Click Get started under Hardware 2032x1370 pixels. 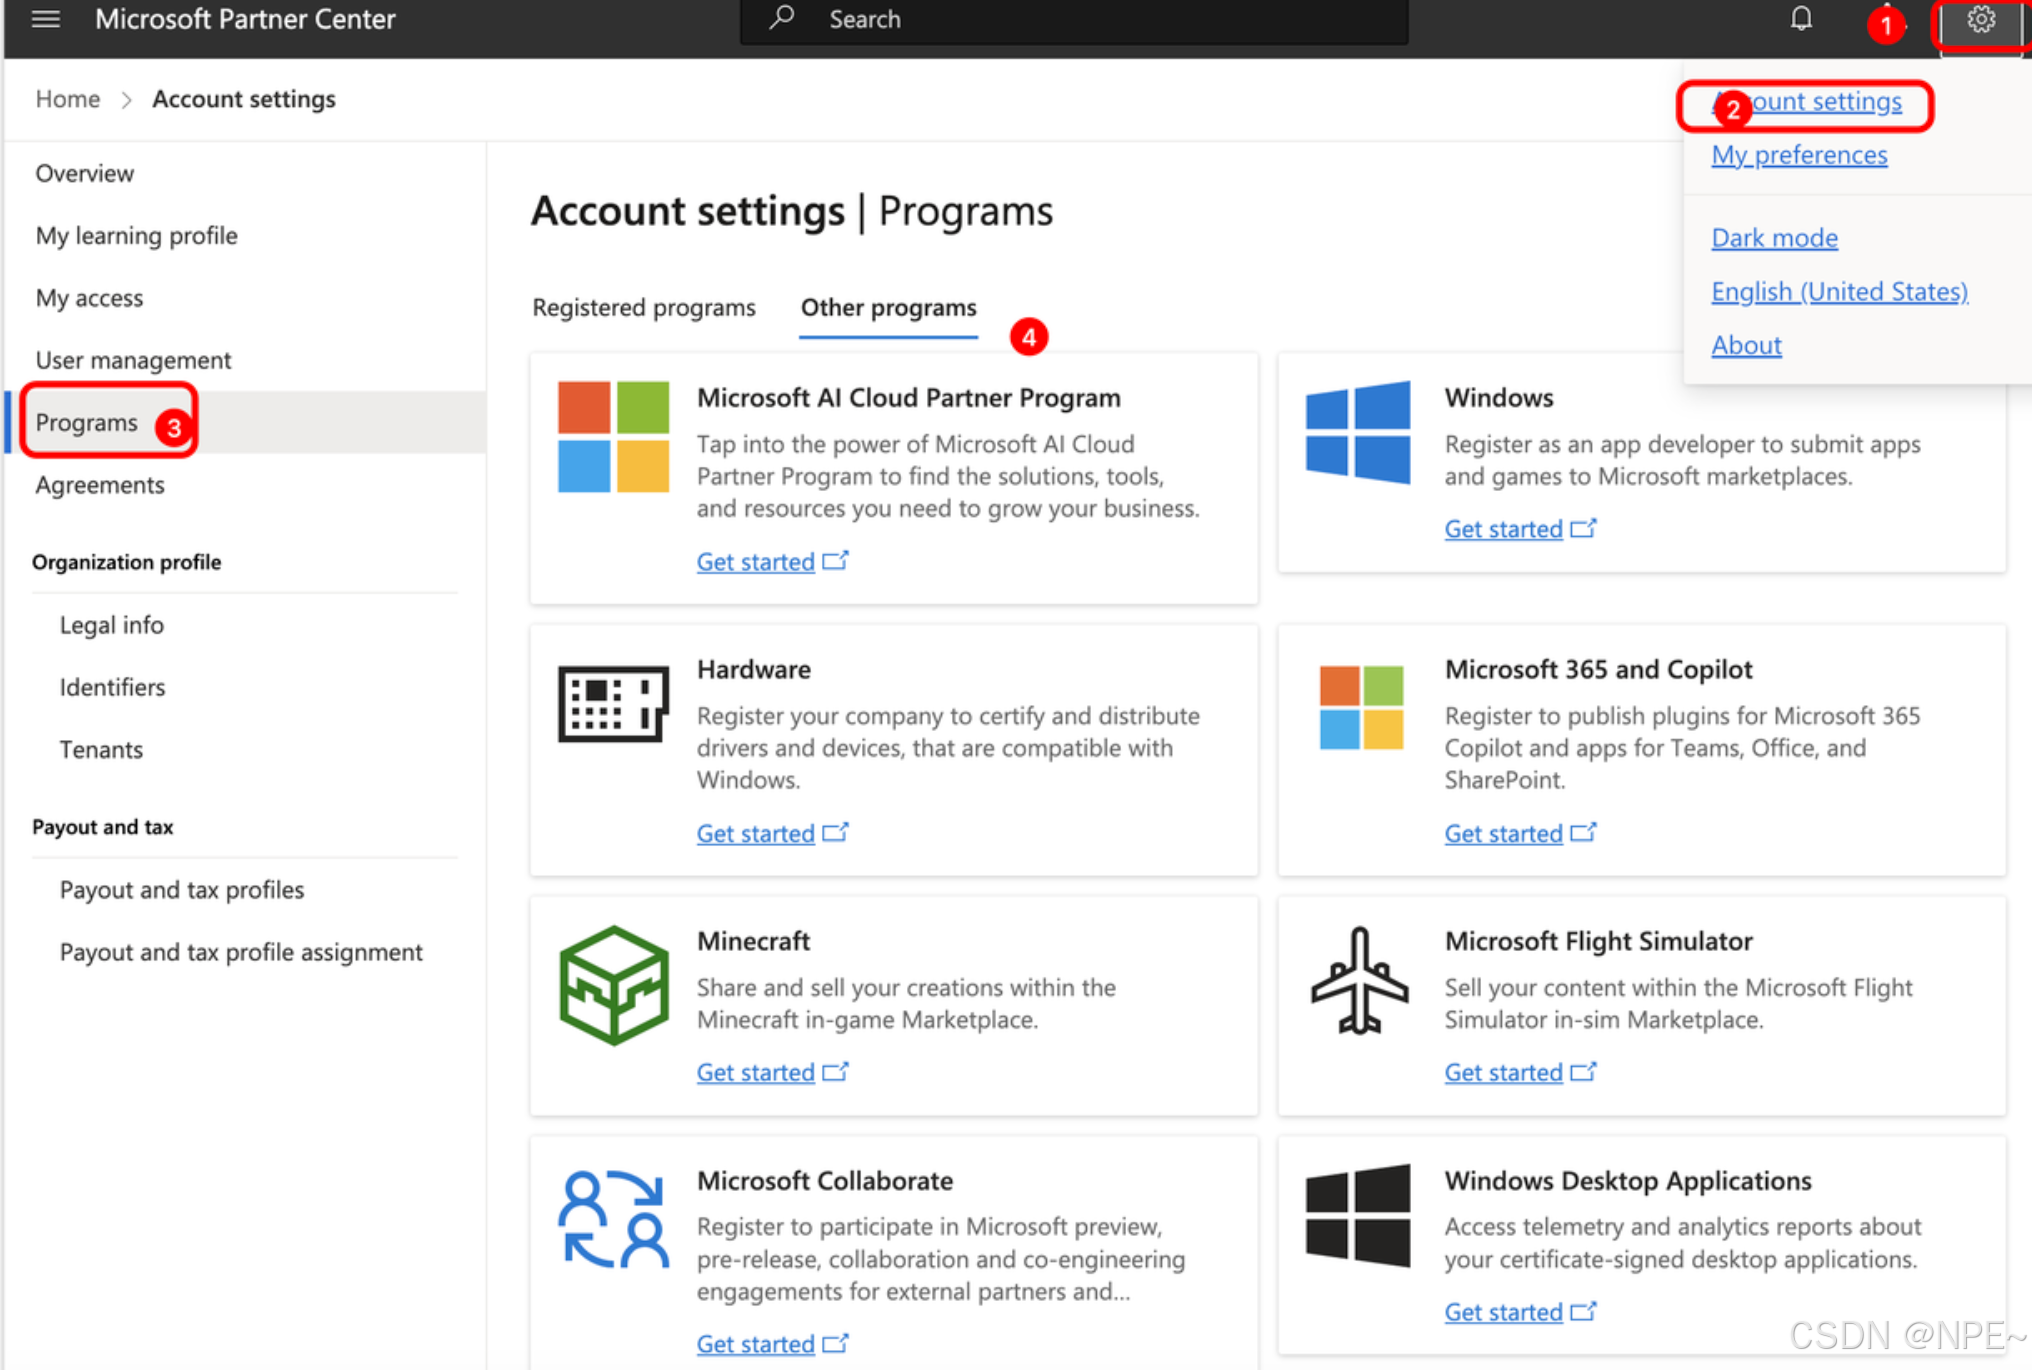click(756, 833)
